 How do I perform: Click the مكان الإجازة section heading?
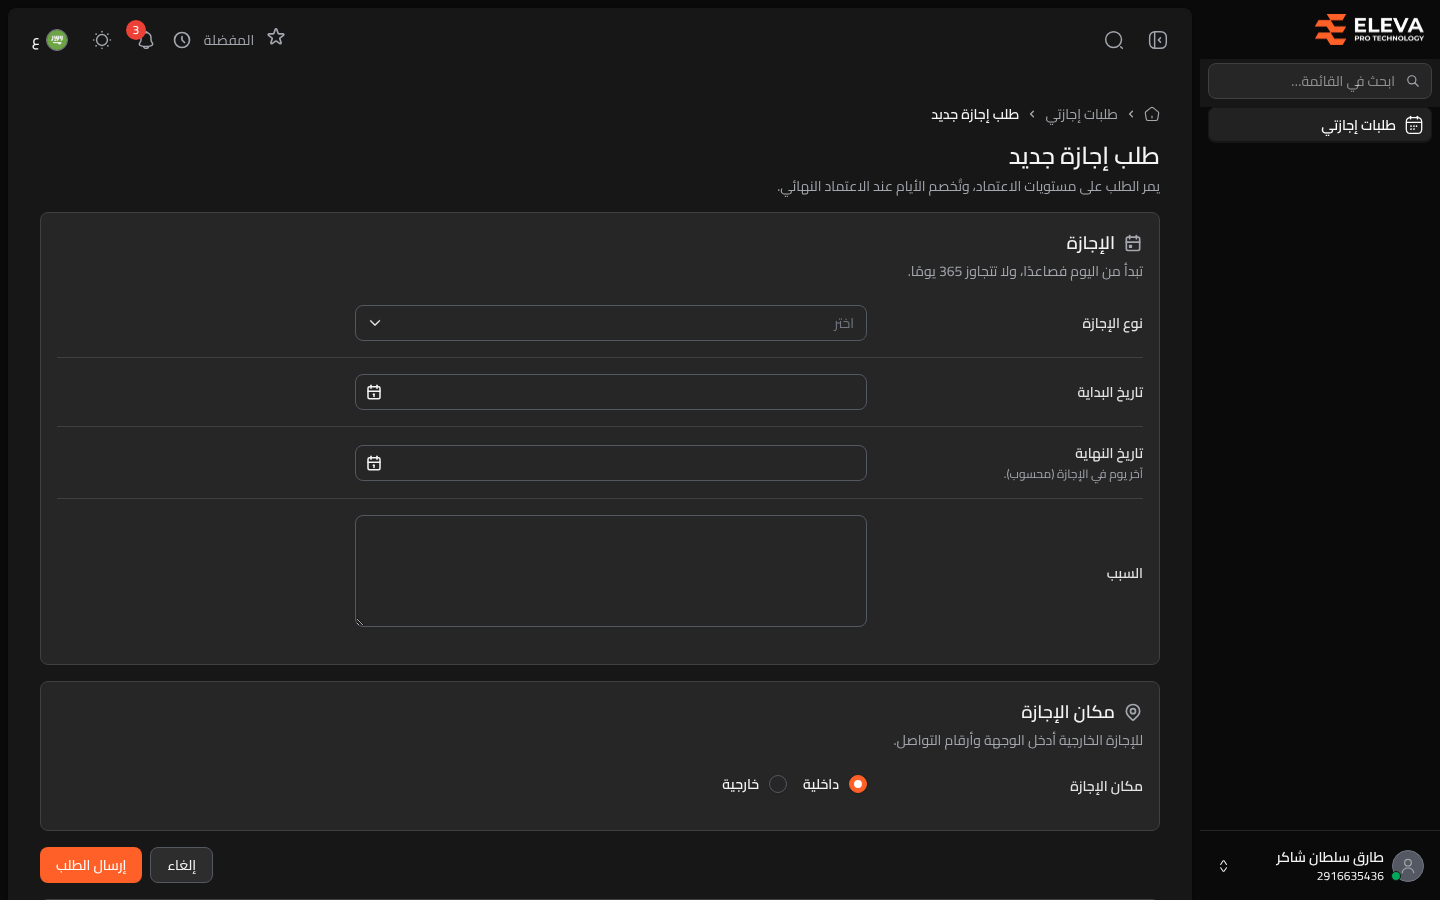coord(1067,712)
